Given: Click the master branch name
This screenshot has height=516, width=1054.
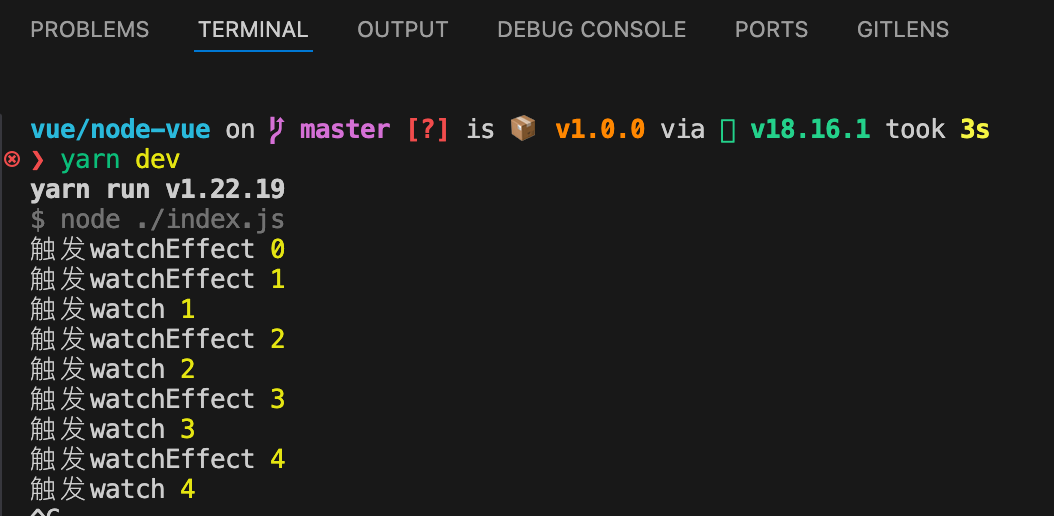Looking at the screenshot, I should 345,129.
